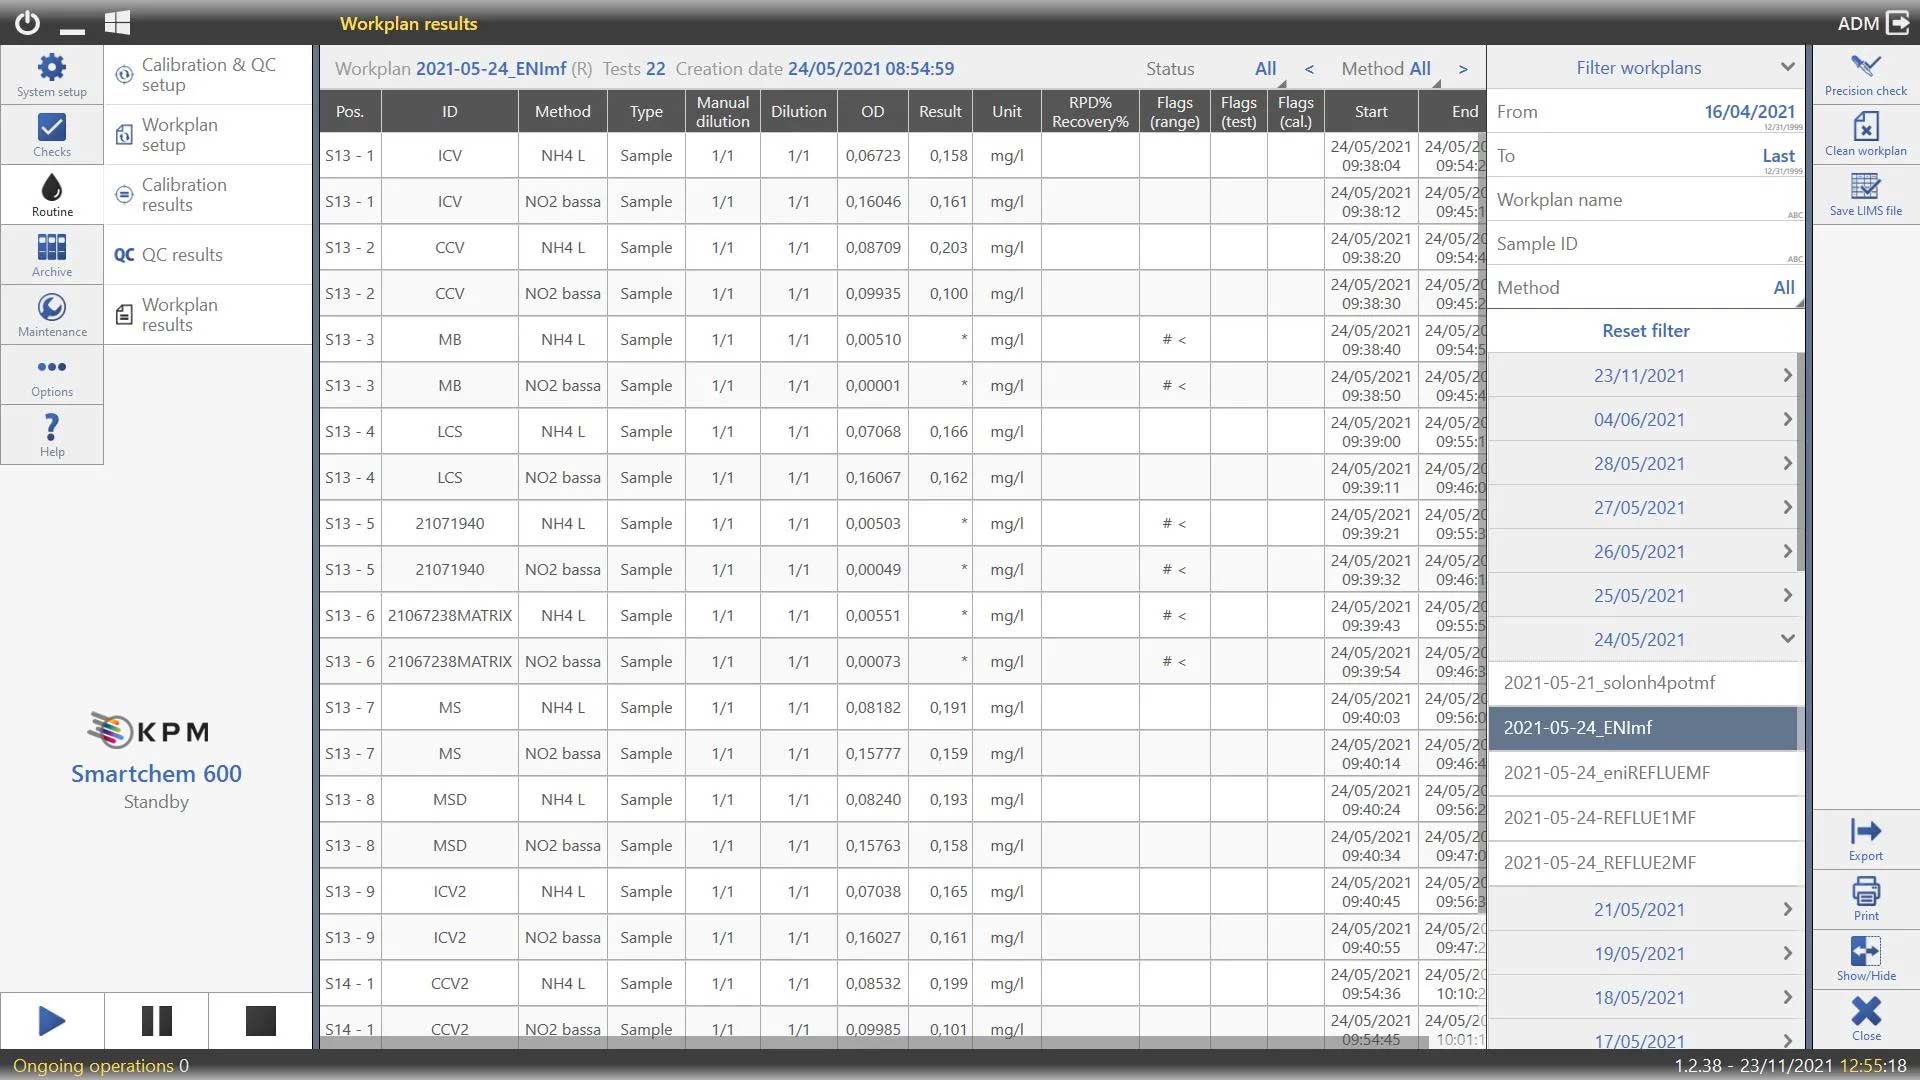The image size is (1920, 1080).
Task: Click the Precision check icon
Action: (x=1865, y=74)
